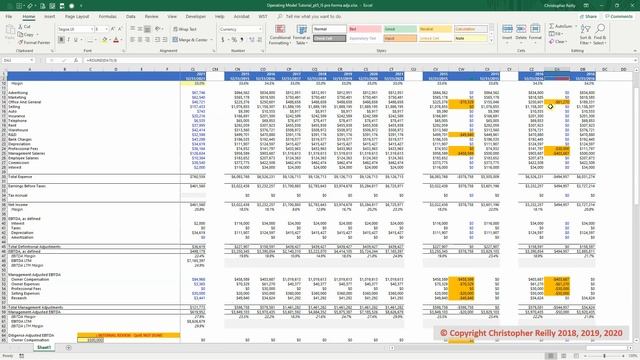This screenshot has height=360, width=640.
Task: Add a new sheet with plus icon
Action: click(68, 348)
